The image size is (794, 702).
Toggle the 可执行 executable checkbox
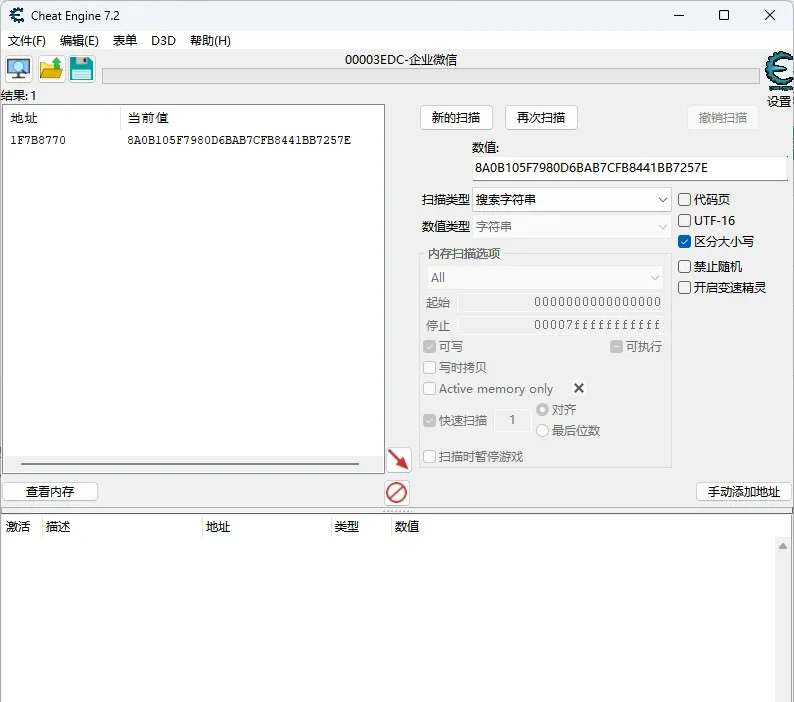[x=616, y=346]
